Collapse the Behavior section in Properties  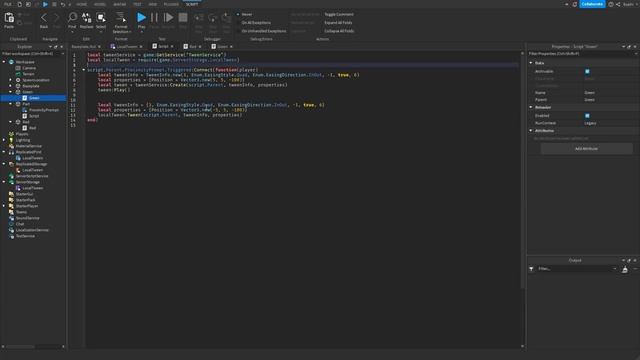point(531,107)
